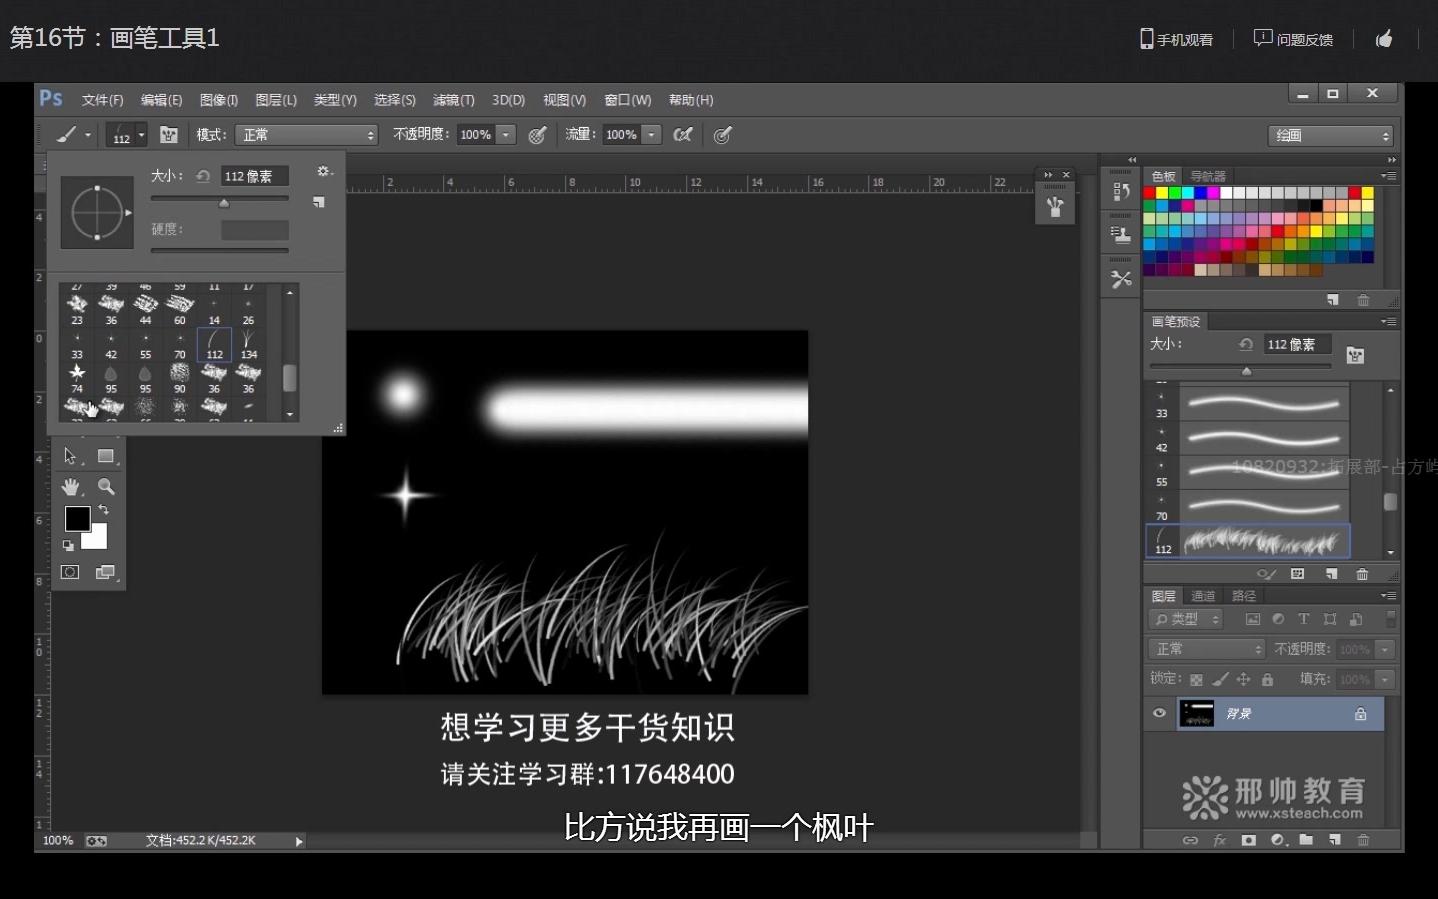Open brush picker gear settings menu
This screenshot has width=1438, height=899.
pyautogui.click(x=324, y=172)
